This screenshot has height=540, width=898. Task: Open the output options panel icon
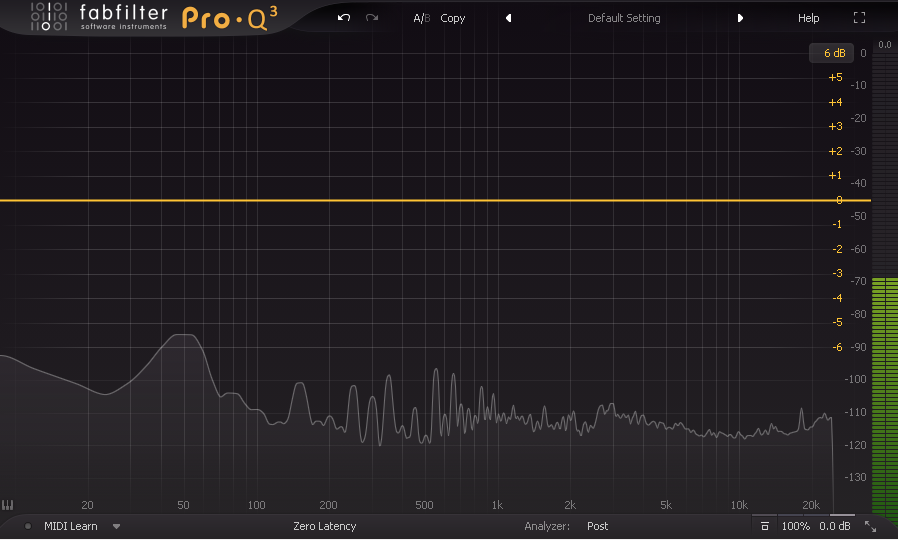(x=765, y=526)
